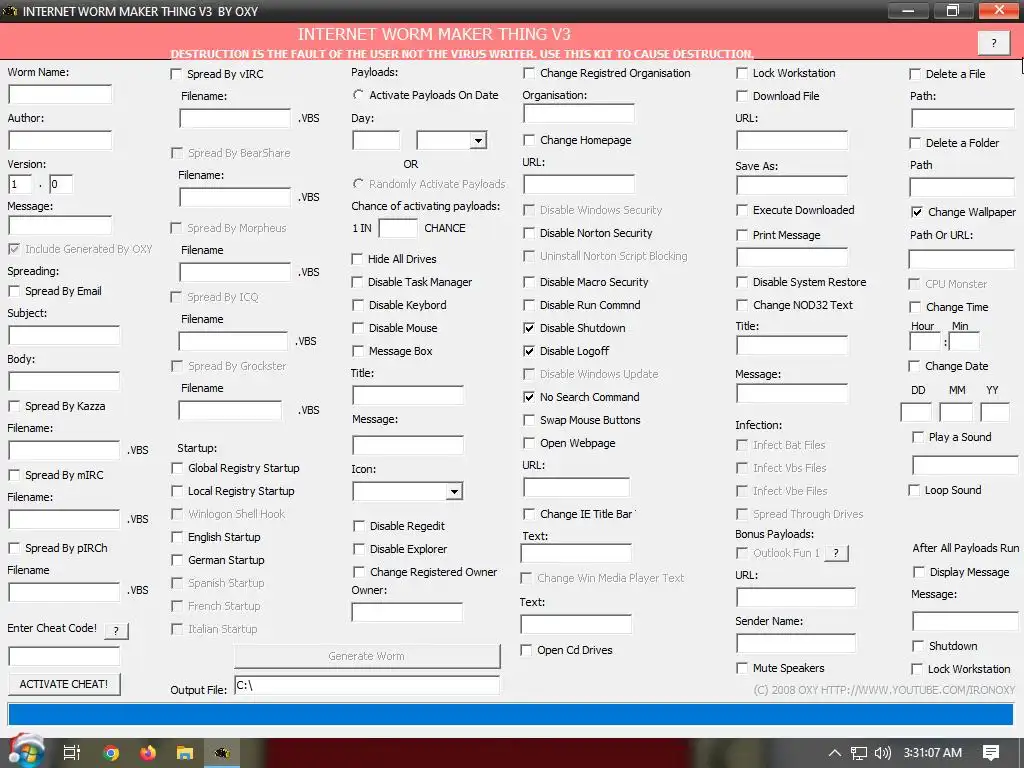Click the Organisation text field
The height and width of the screenshot is (768, 1024).
(x=579, y=114)
